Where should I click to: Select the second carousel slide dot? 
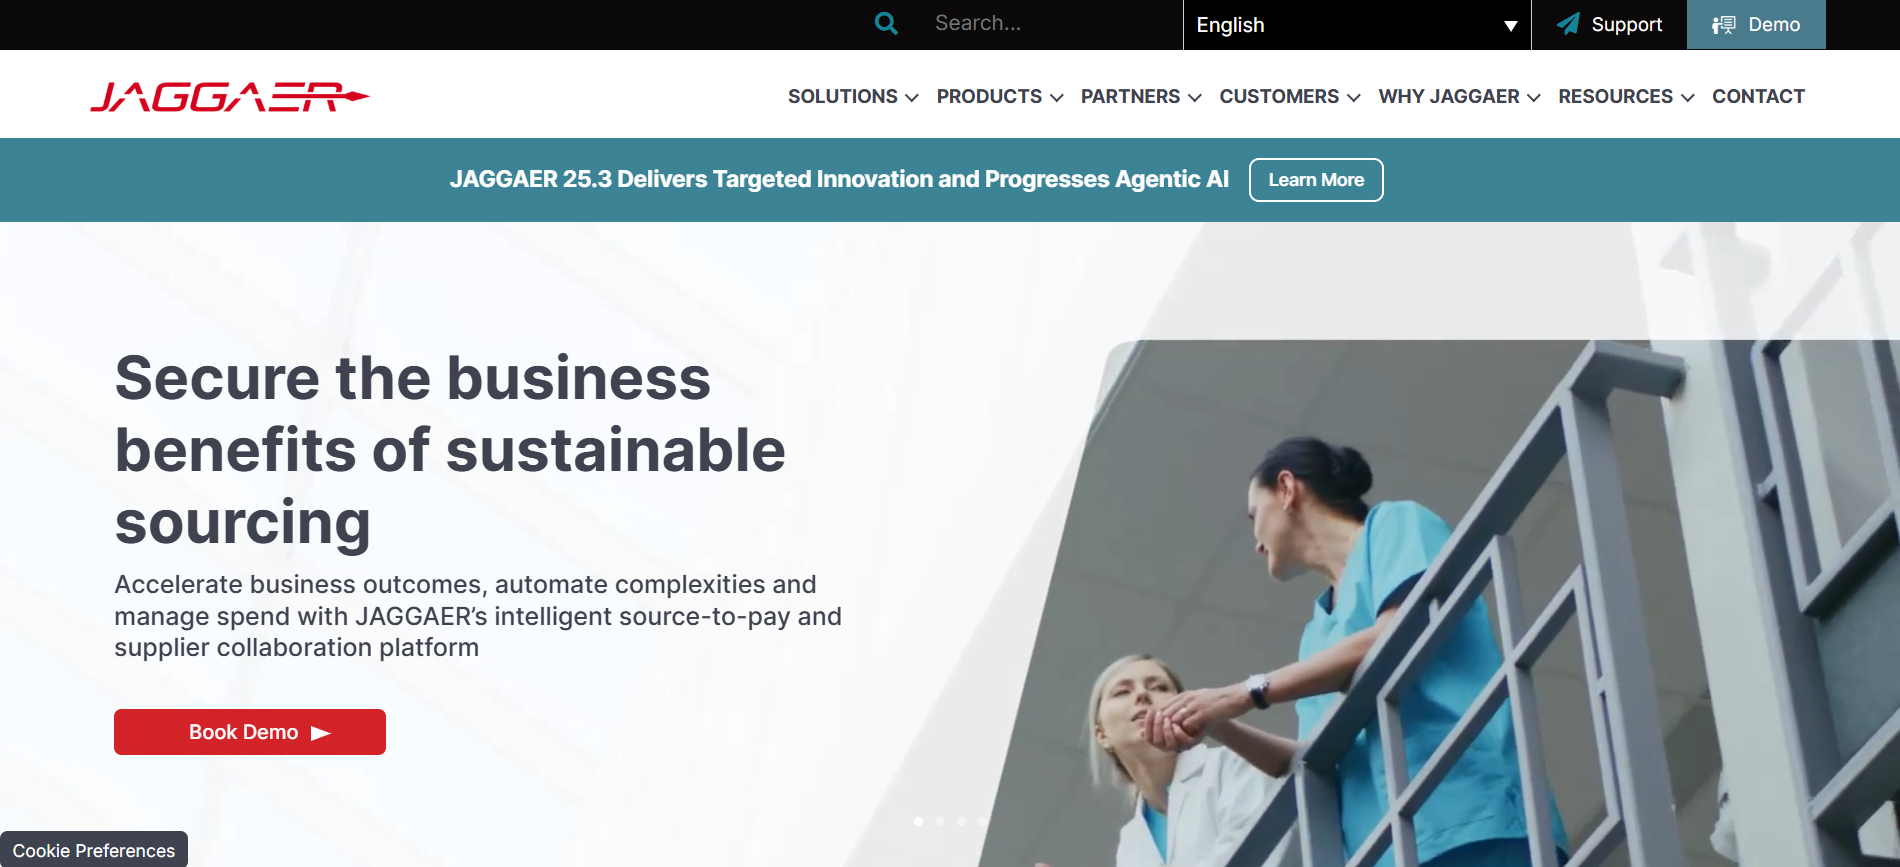click(x=940, y=821)
